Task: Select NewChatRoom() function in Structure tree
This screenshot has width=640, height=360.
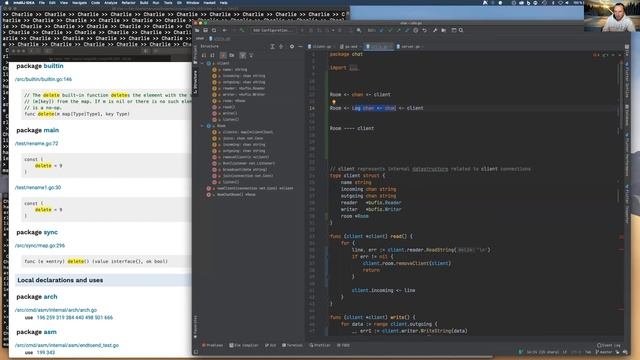Action: pos(236,194)
